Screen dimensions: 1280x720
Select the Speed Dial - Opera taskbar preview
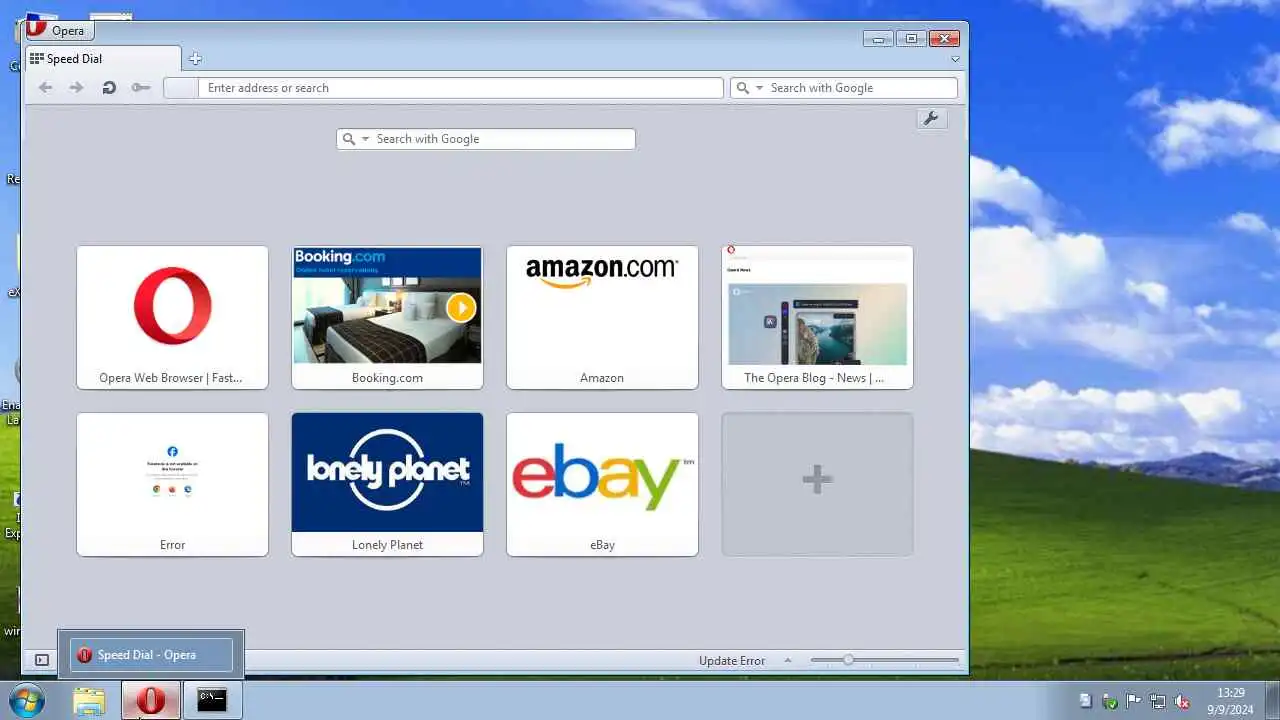tap(151, 655)
